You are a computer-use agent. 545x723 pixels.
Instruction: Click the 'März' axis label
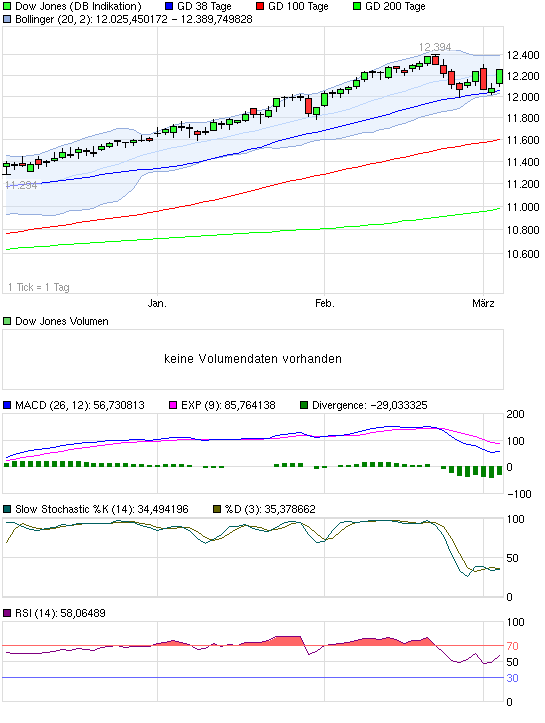pos(483,303)
